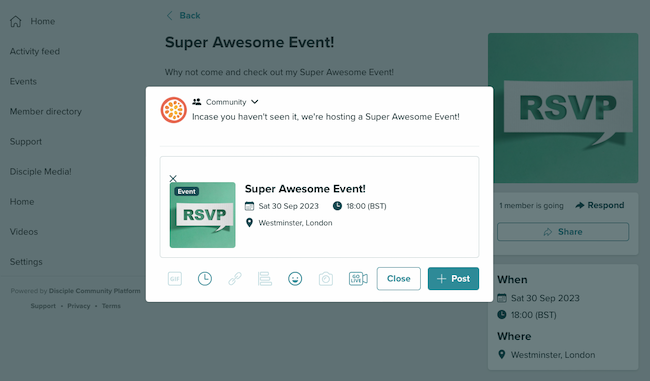The width and height of the screenshot is (650, 381).
Task: Remove the attached event card with X
Action: (x=173, y=178)
